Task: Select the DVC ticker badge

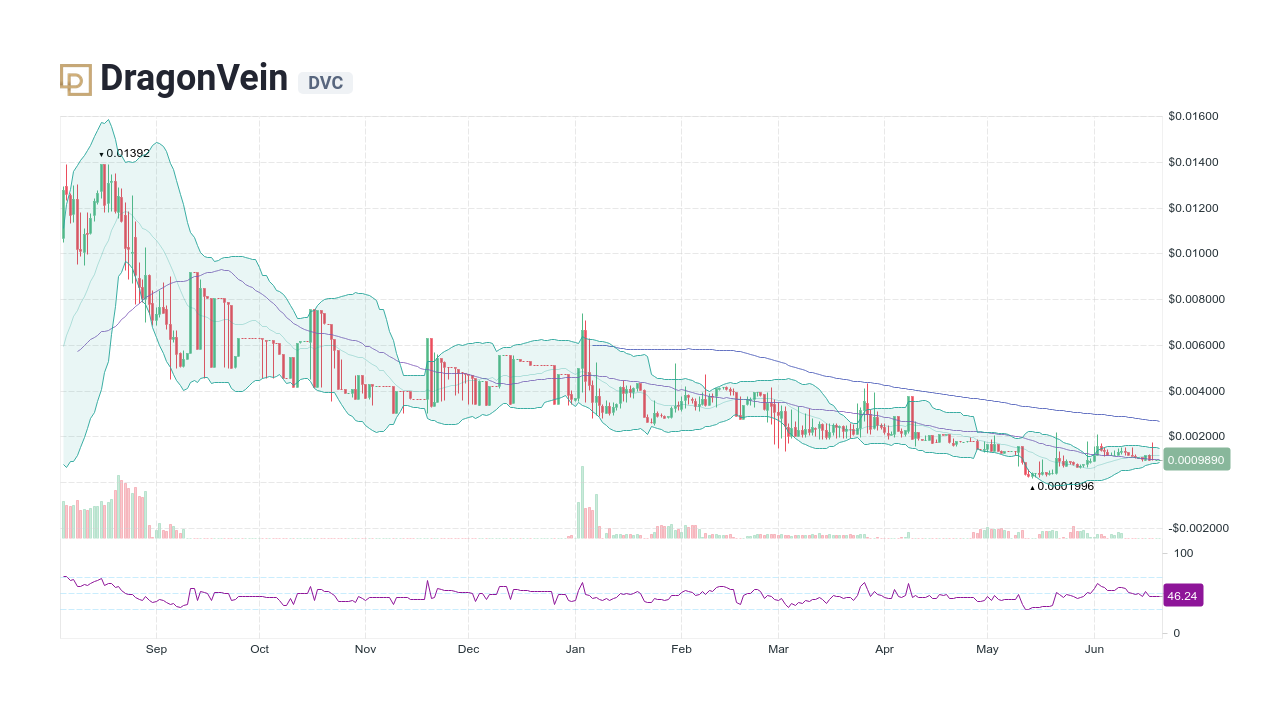Action: [325, 84]
